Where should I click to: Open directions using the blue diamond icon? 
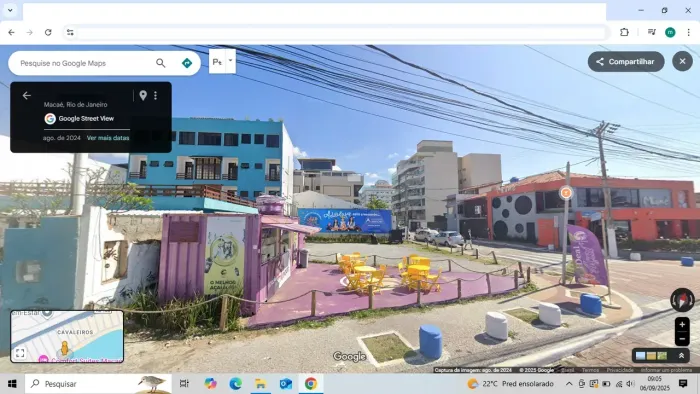(x=187, y=63)
